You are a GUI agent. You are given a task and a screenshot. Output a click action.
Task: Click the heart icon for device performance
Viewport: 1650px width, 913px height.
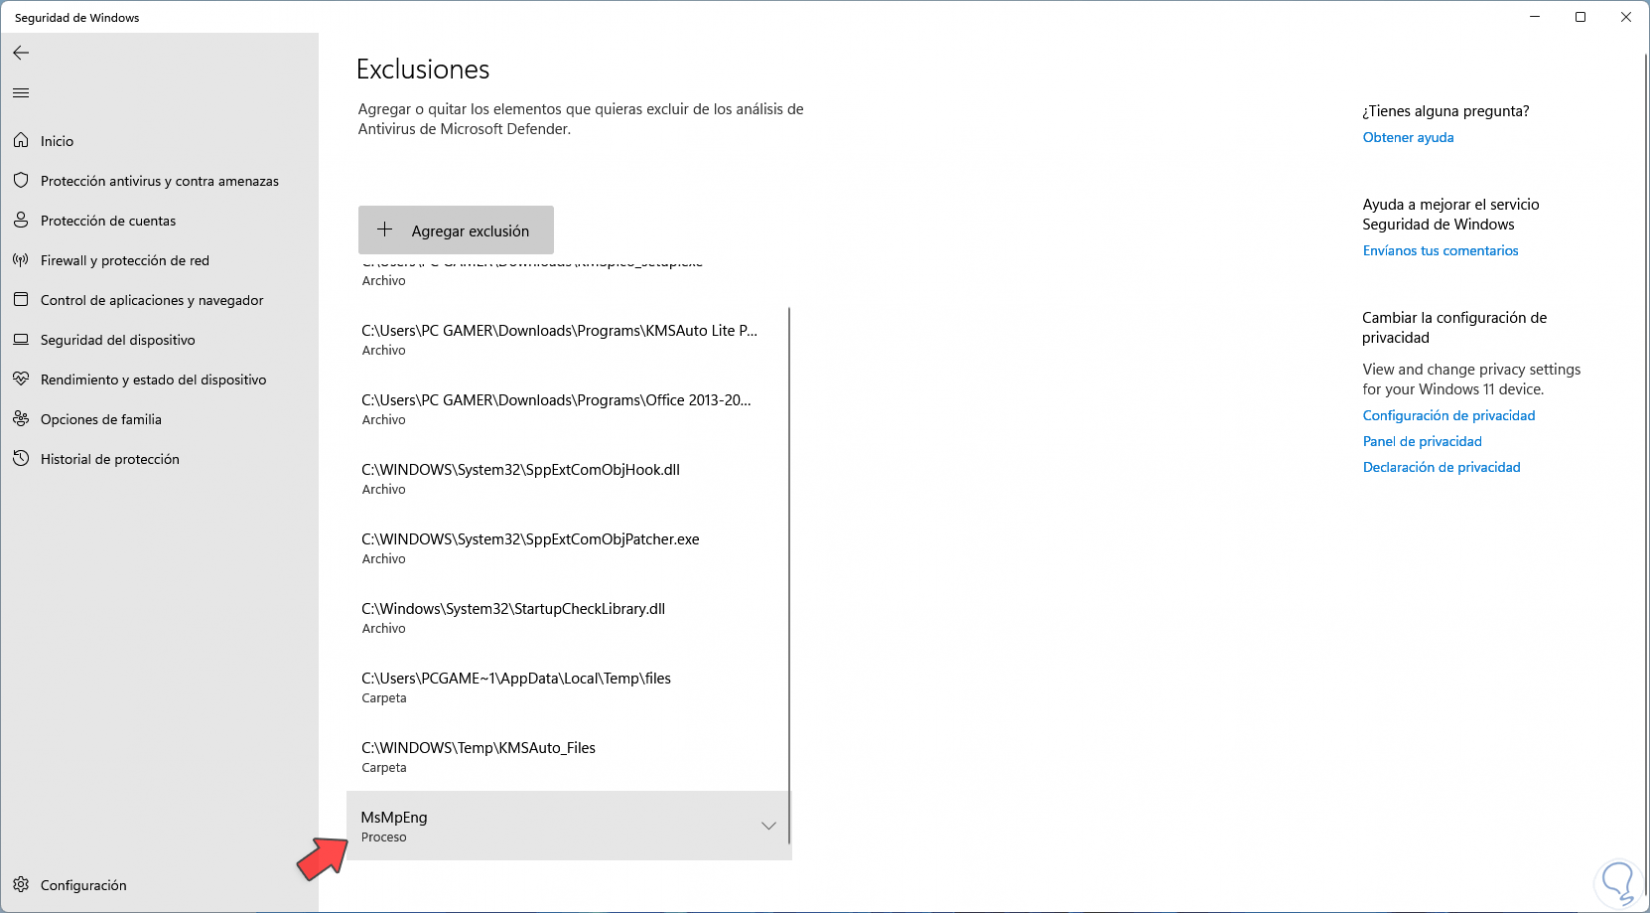pos(21,379)
